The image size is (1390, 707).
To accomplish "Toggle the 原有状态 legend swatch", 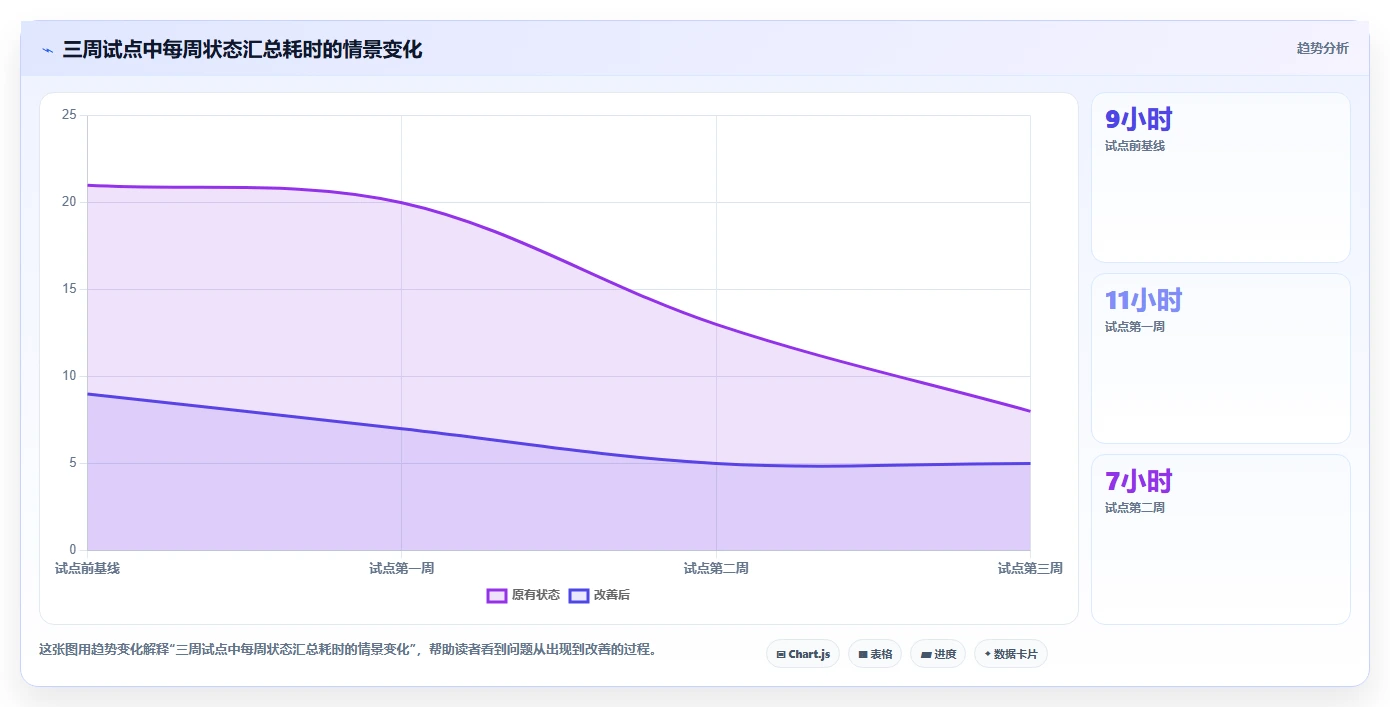I will click(x=497, y=595).
